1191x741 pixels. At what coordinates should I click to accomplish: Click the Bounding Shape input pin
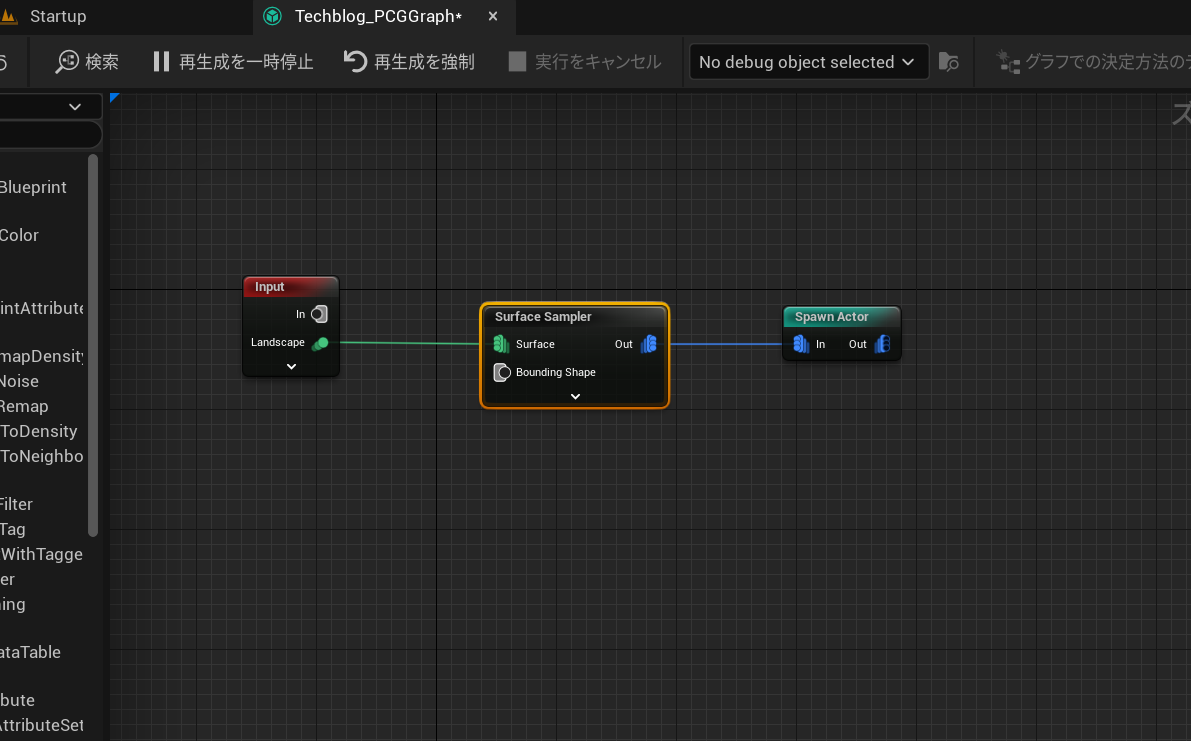[x=503, y=373]
